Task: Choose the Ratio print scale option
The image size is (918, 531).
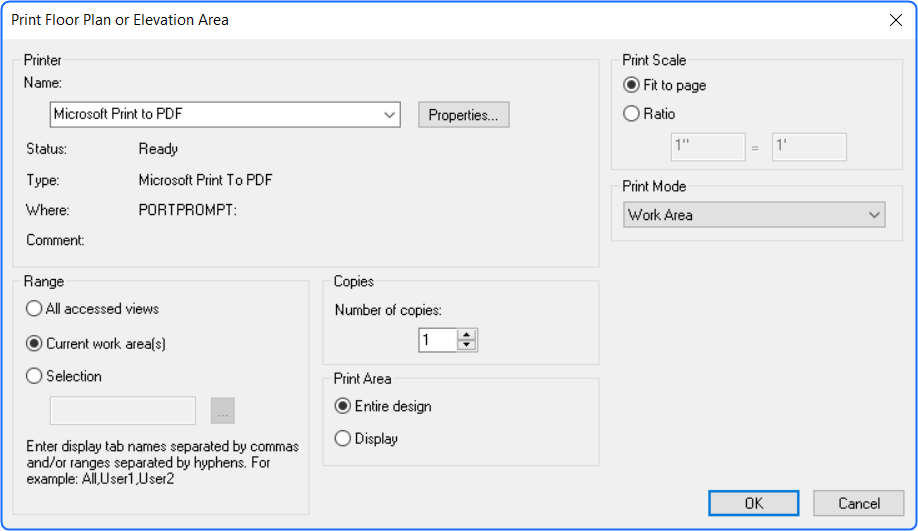Action: (631, 114)
